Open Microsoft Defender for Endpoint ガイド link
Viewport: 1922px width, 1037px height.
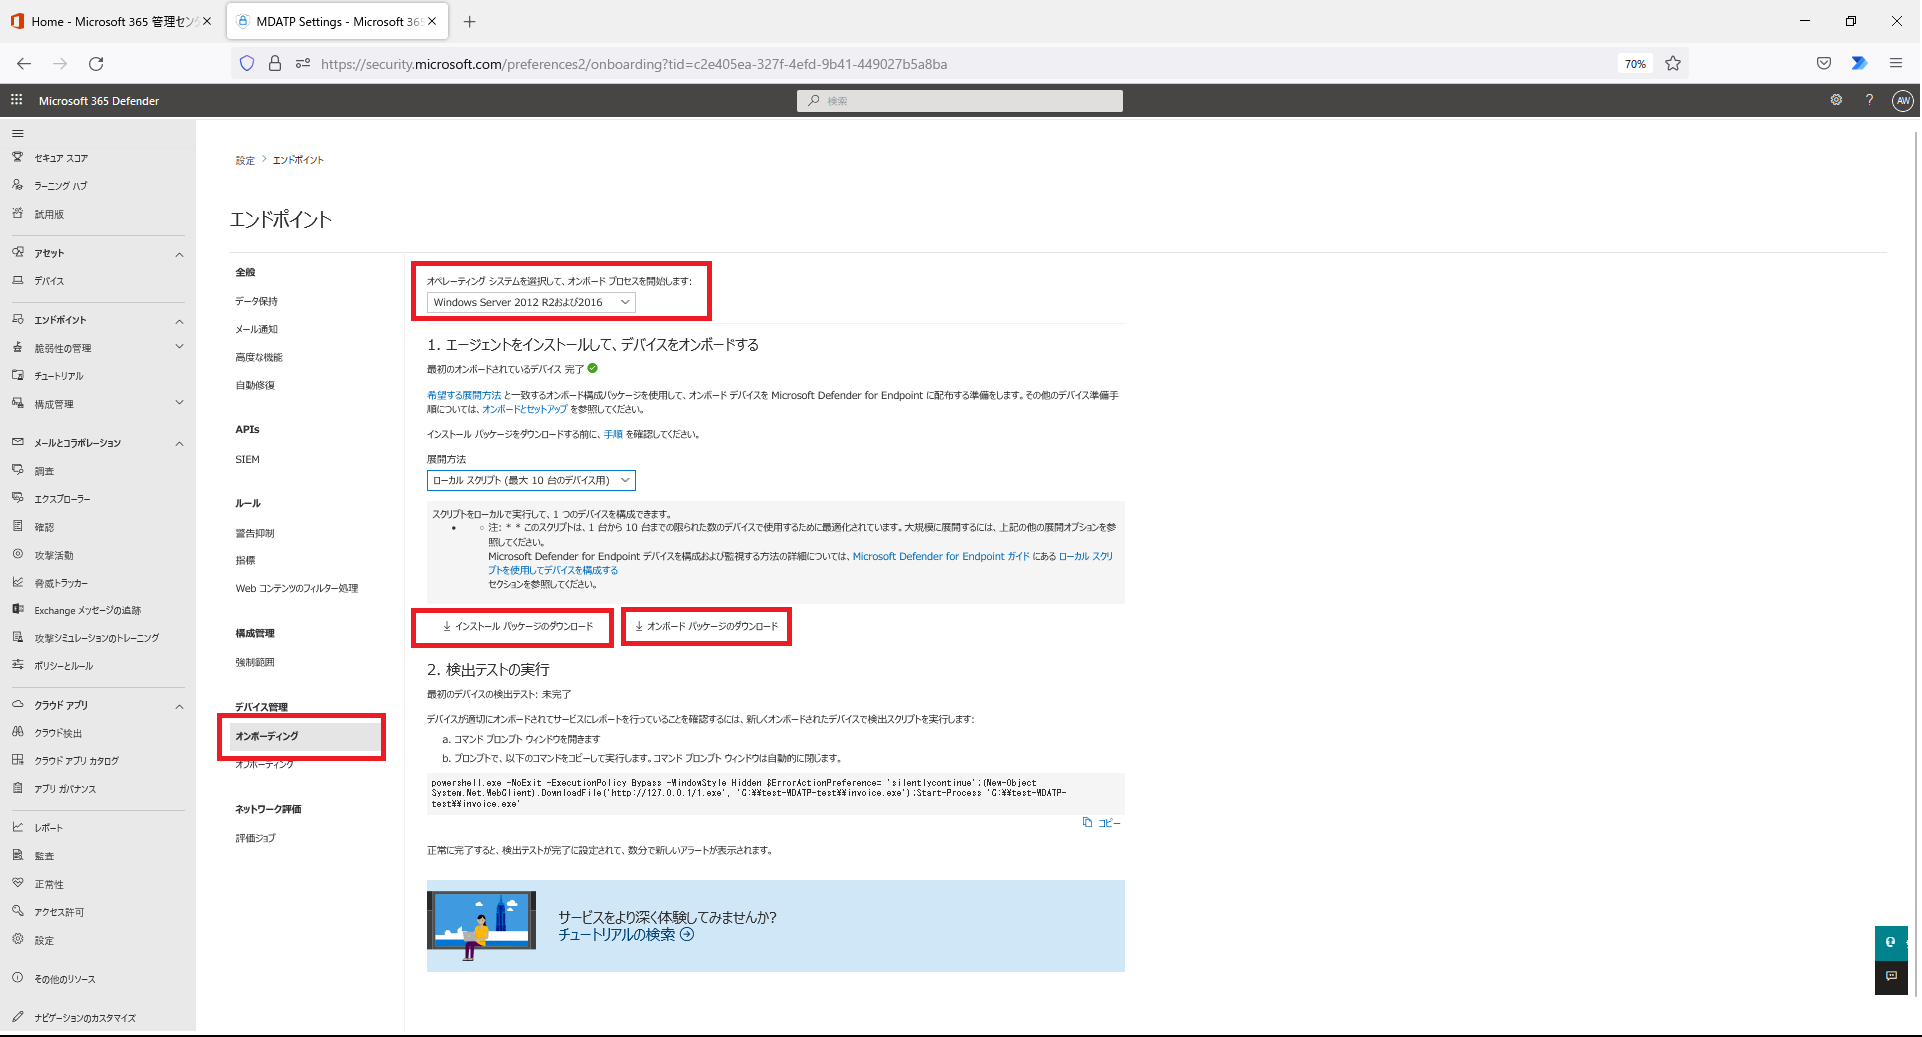[x=941, y=556]
